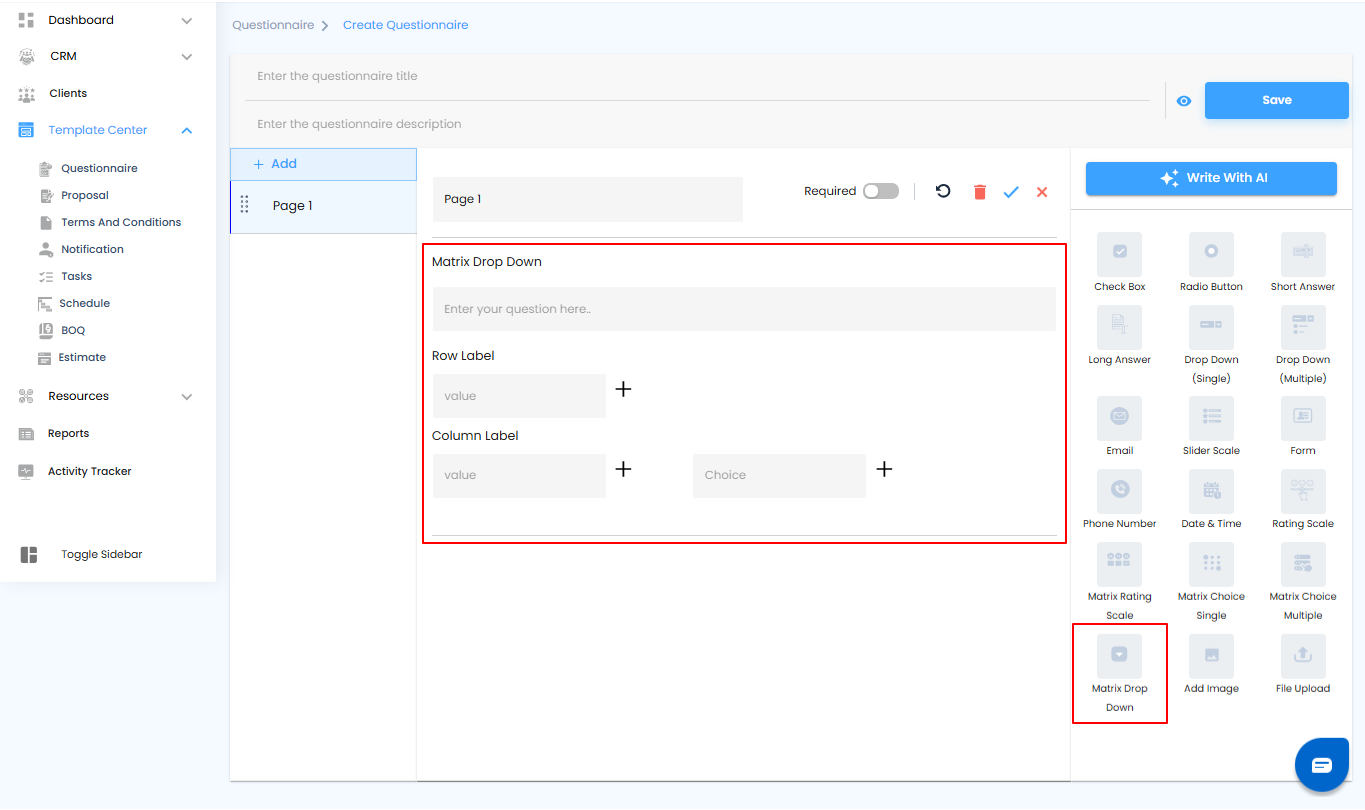Click the eye preview icon
Image resolution: width=1365 pixels, height=810 pixels.
1184,101
